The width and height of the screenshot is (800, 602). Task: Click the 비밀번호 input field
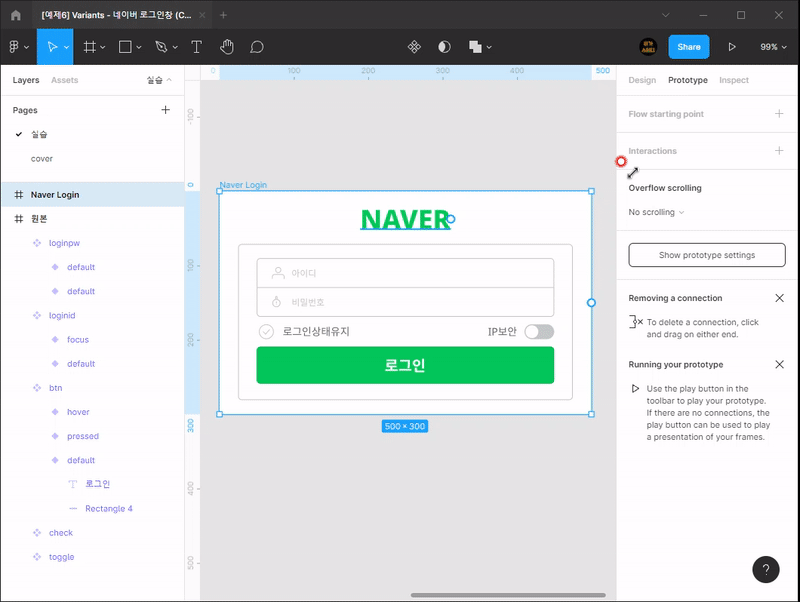pyautogui.click(x=405, y=302)
